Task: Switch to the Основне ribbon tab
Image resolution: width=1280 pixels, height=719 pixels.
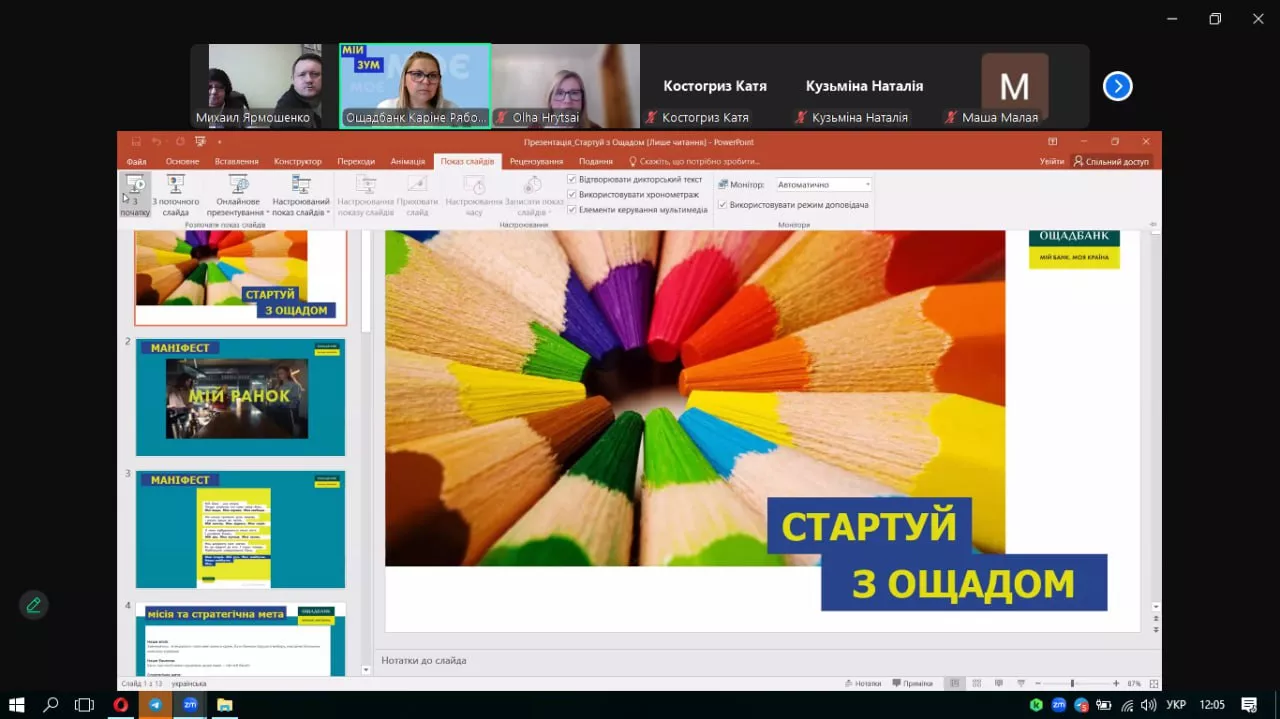Action: click(x=182, y=161)
